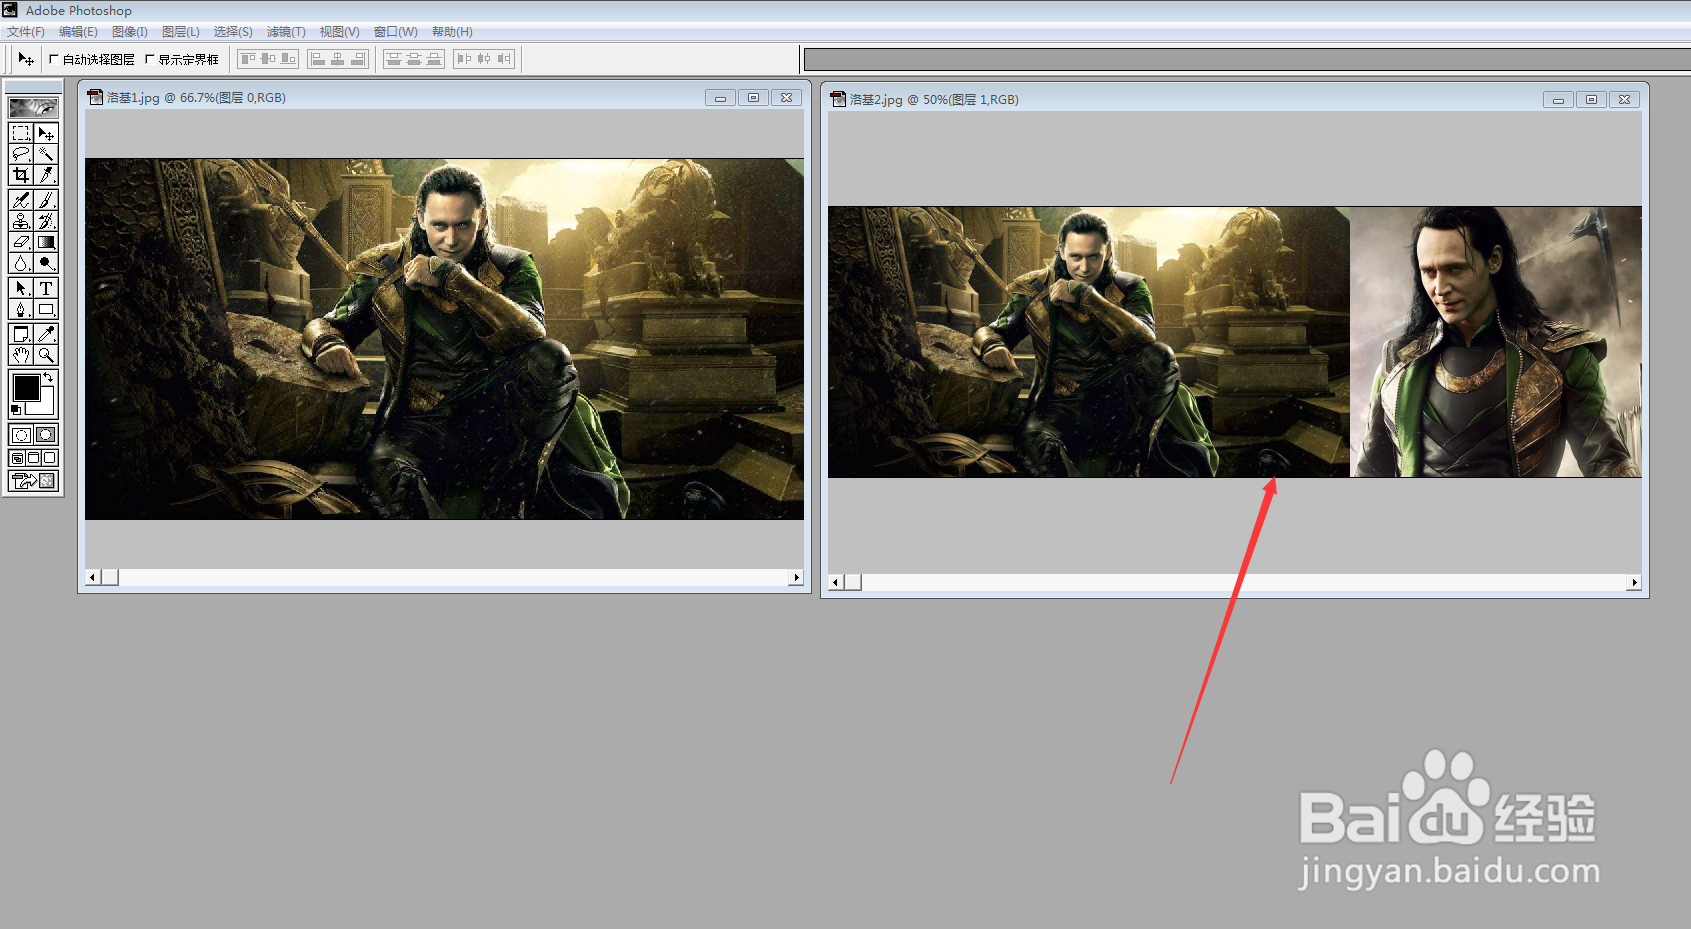Open the 图层(L) menu
The height and width of the screenshot is (929, 1691).
pyautogui.click(x=180, y=32)
